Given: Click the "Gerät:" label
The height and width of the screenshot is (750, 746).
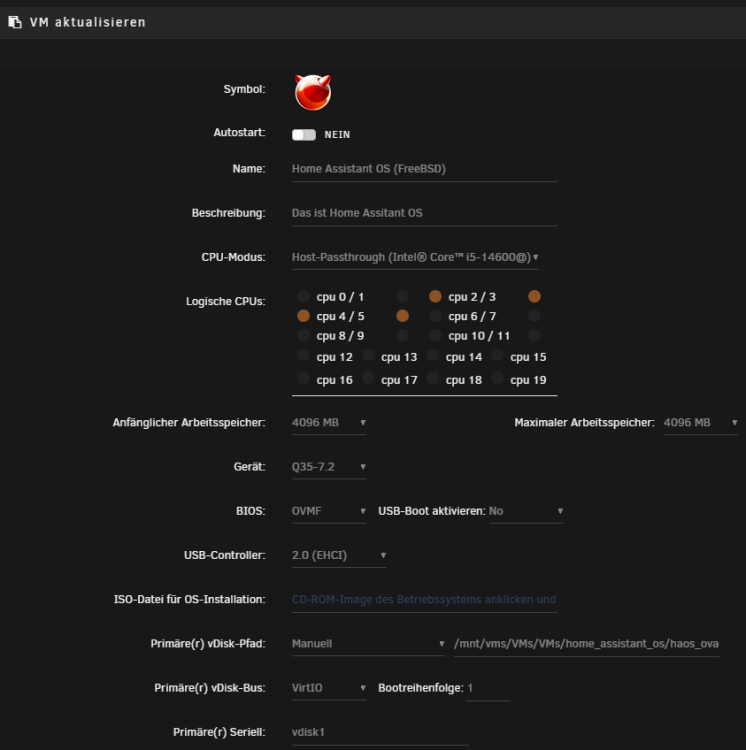Looking at the screenshot, I should 250,467.
